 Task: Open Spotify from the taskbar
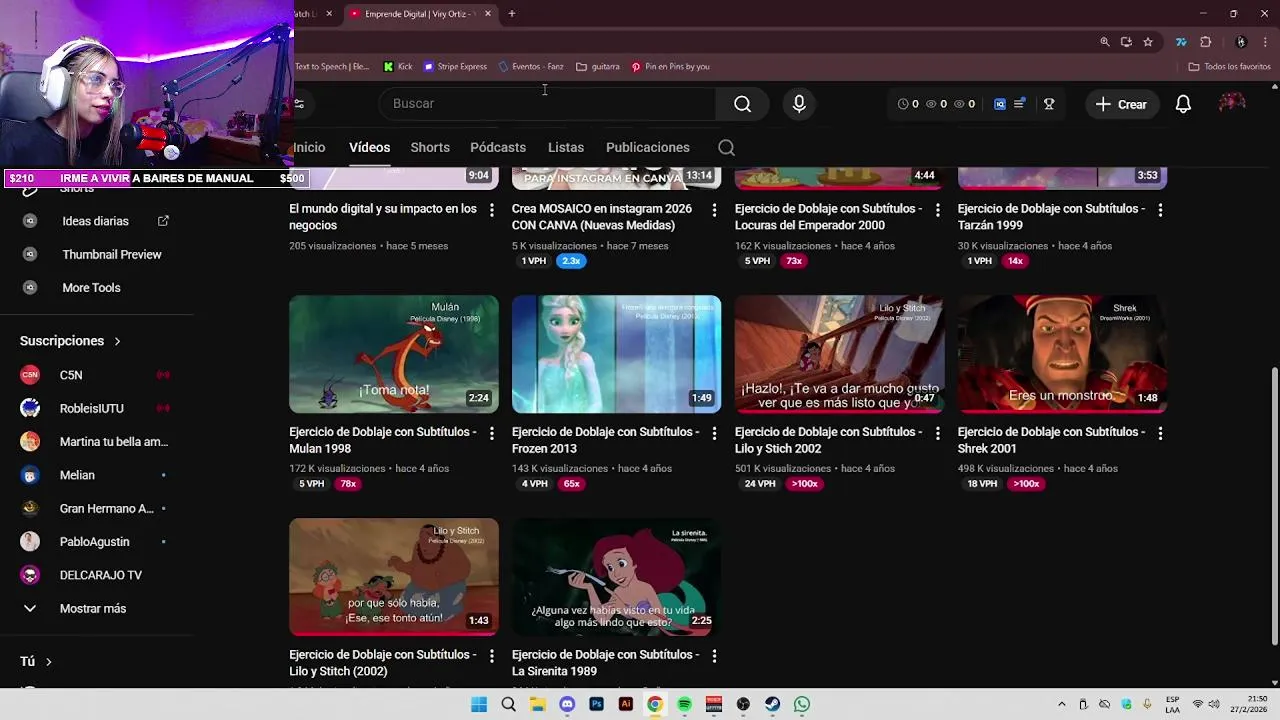tap(685, 704)
